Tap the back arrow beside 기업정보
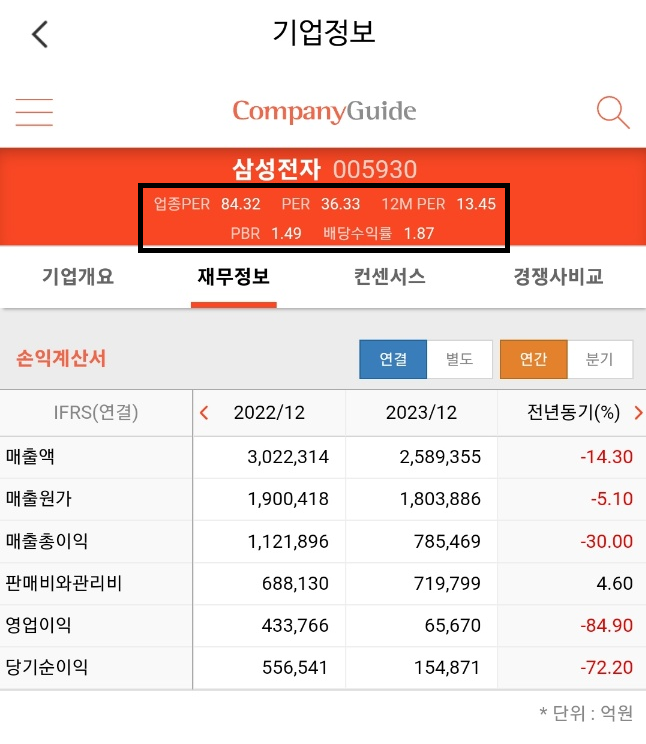The image size is (646, 744). click(40, 34)
